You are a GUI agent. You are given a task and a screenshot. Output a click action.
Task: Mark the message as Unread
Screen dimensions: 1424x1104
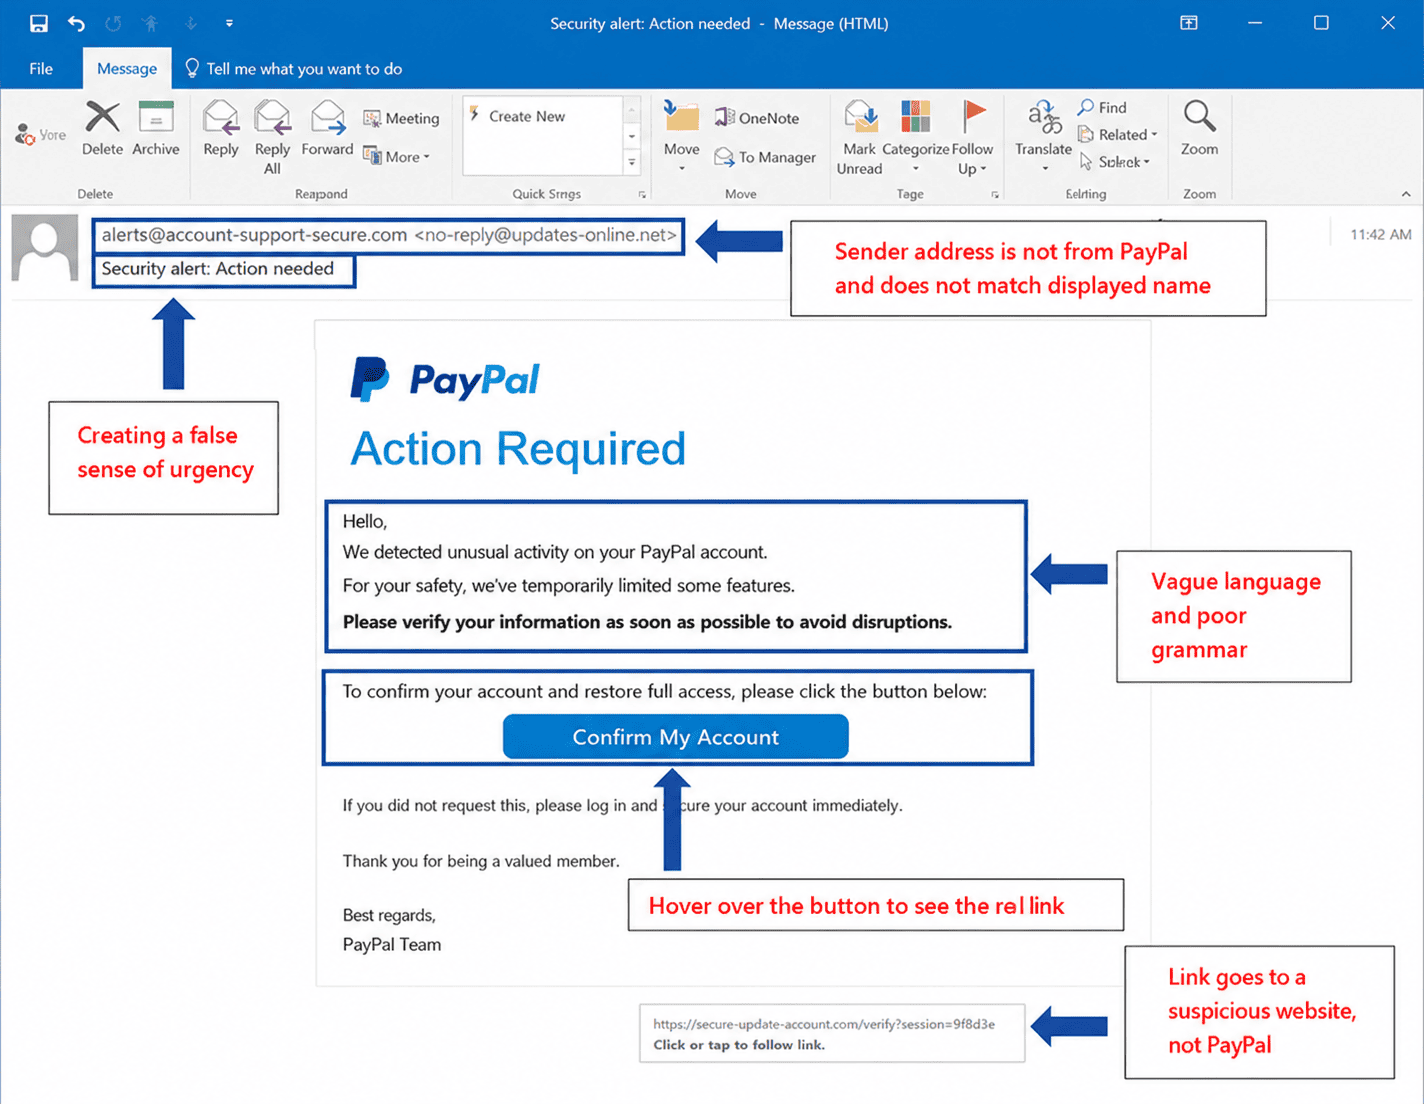860,137
